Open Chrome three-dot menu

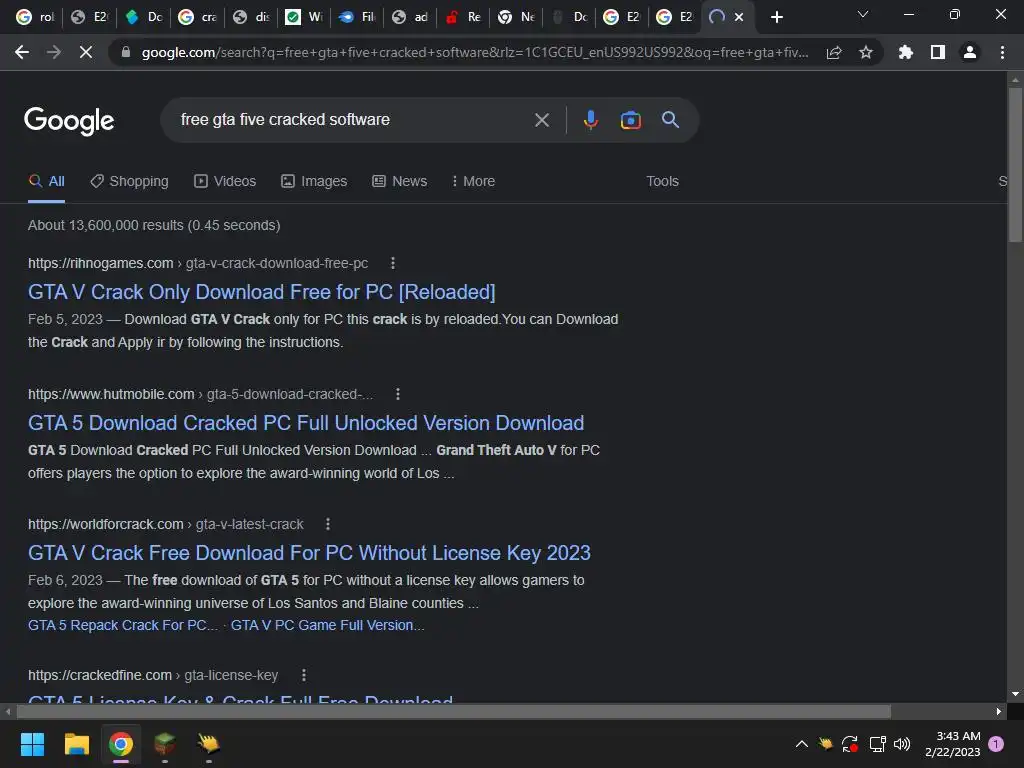pyautogui.click(x=1002, y=52)
